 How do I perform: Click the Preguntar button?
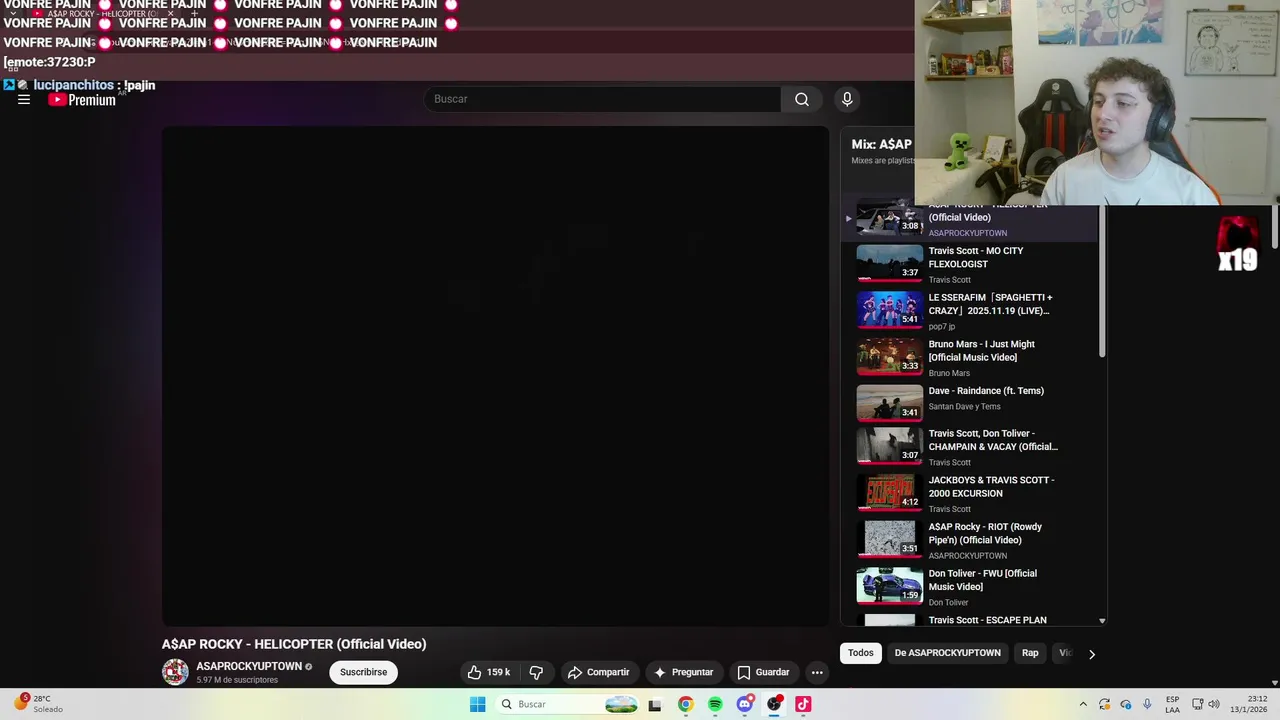[x=684, y=672]
